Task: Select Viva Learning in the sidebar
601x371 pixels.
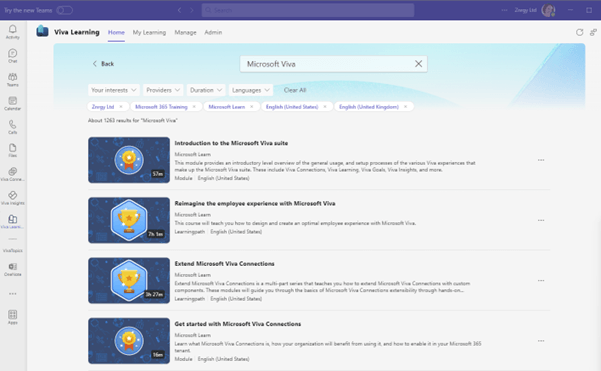Action: [13, 222]
